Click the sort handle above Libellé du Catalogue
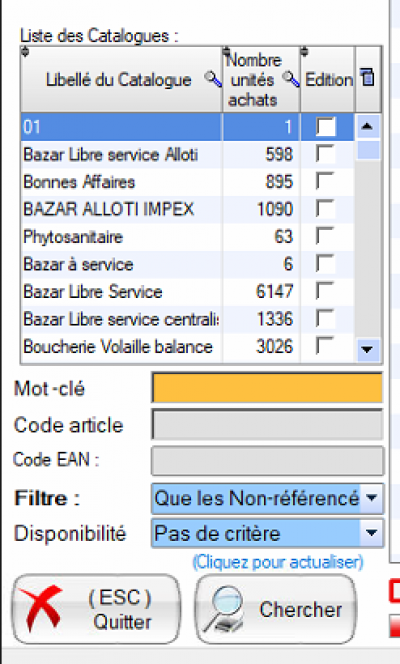 coord(25,52)
